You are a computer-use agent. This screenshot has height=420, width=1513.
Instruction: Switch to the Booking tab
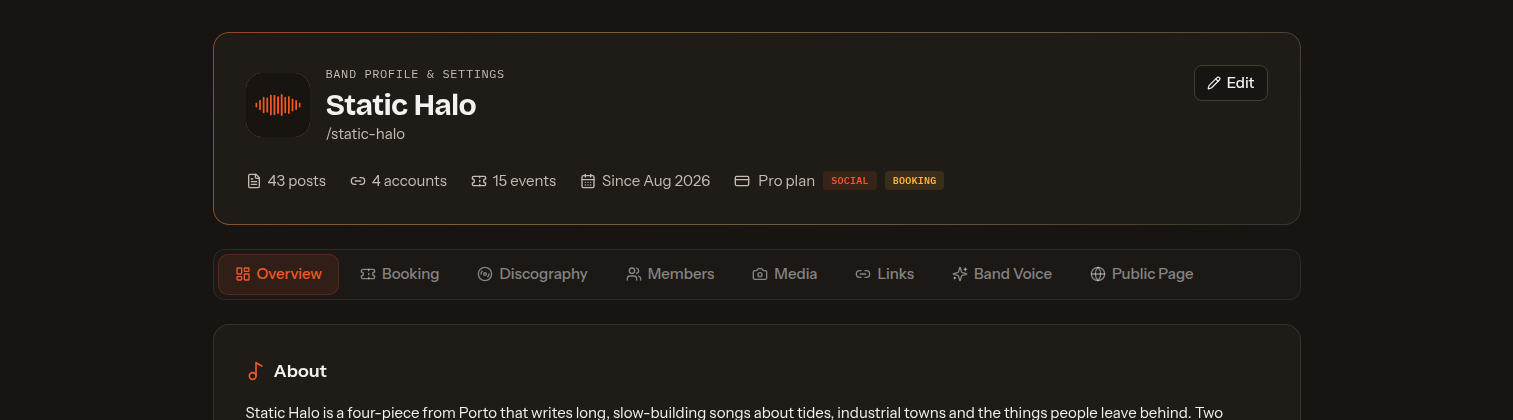pos(400,274)
